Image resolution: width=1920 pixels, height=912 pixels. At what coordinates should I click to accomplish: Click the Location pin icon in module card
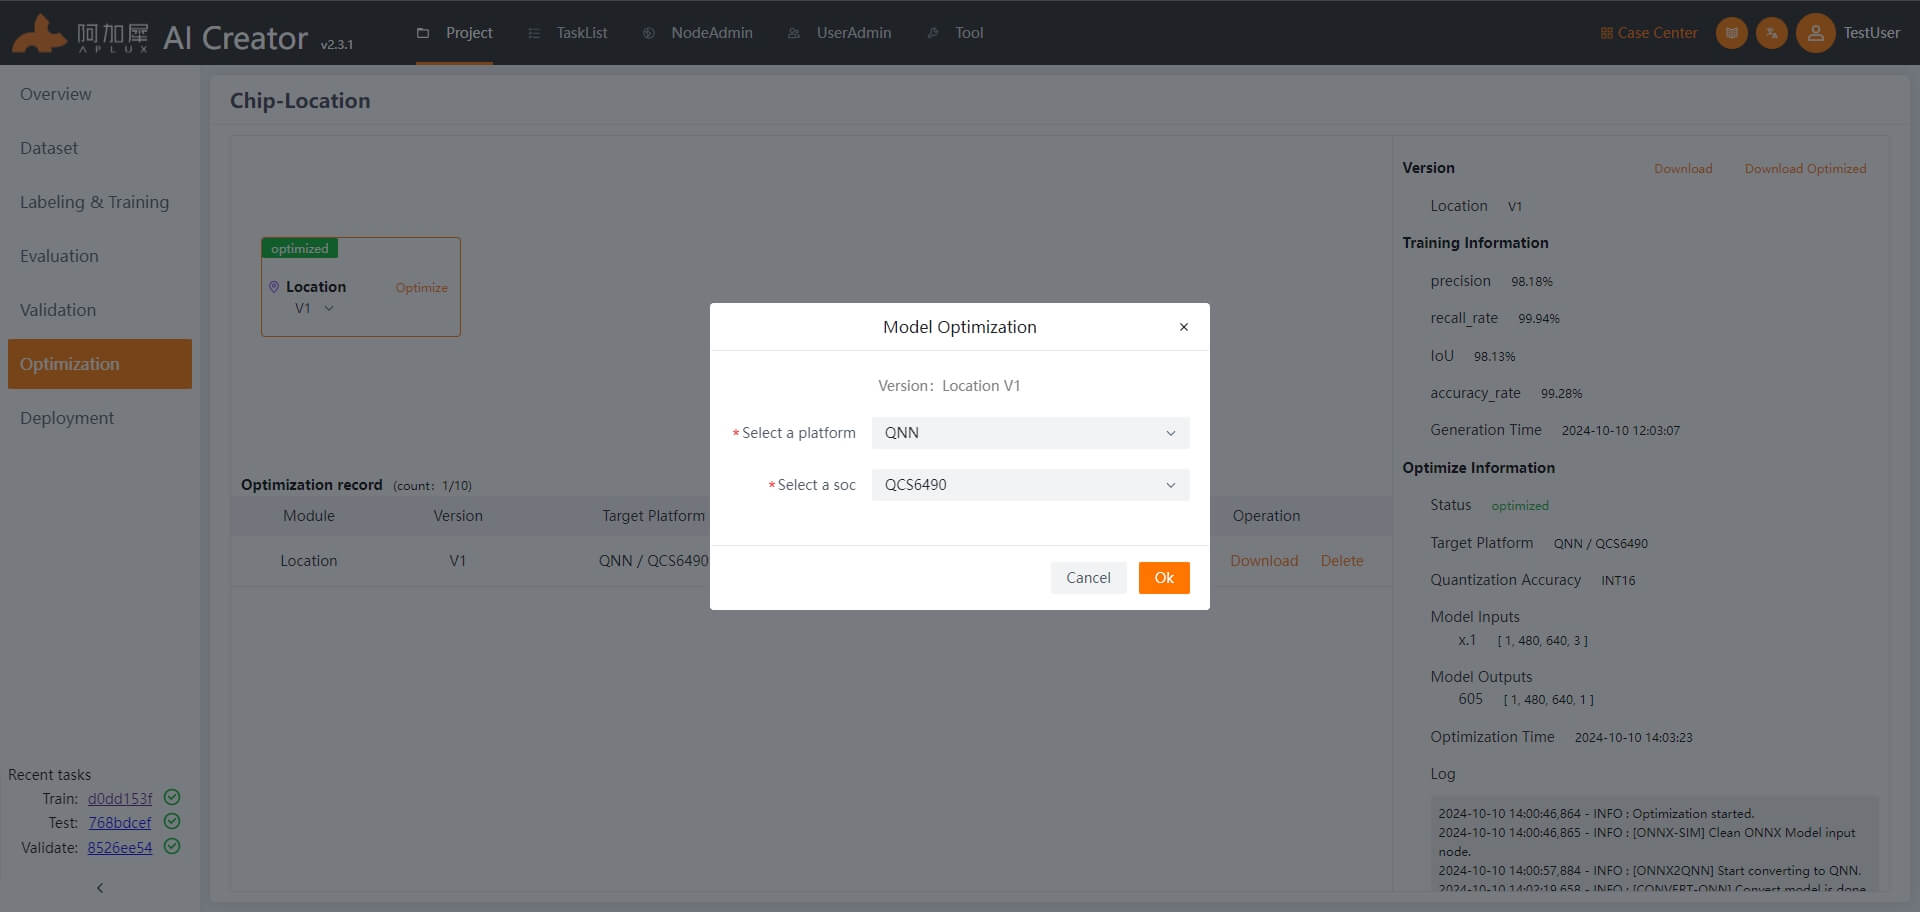[274, 286]
